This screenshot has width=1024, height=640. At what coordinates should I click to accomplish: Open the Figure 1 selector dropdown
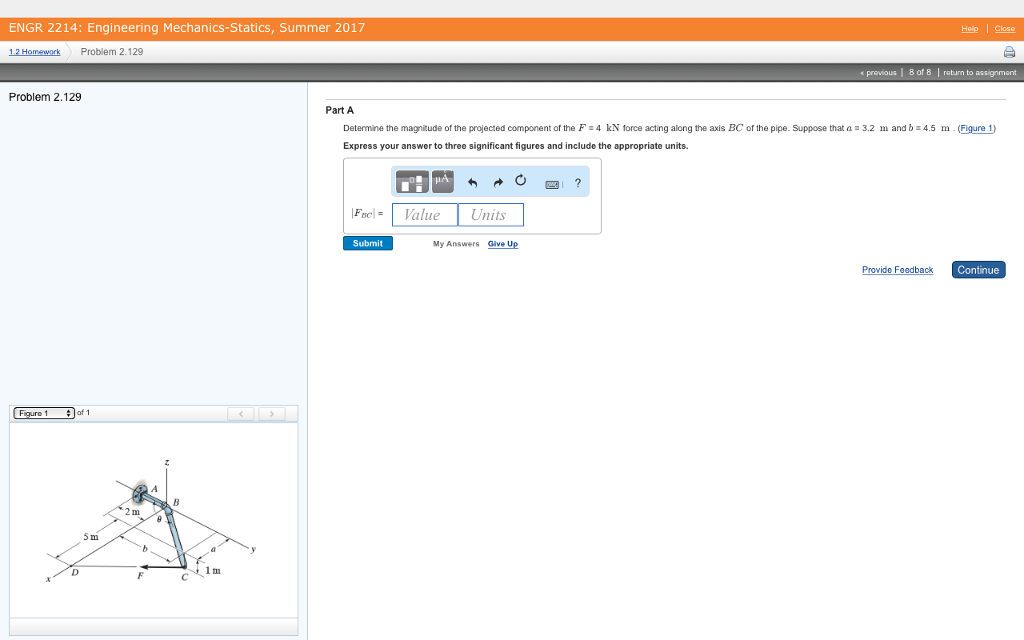click(42, 412)
